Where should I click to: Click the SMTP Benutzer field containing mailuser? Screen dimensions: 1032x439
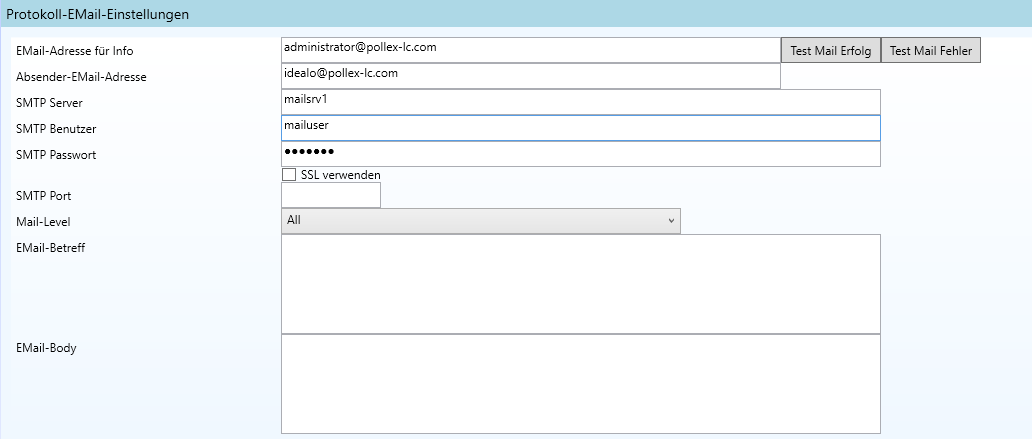pyautogui.click(x=580, y=128)
